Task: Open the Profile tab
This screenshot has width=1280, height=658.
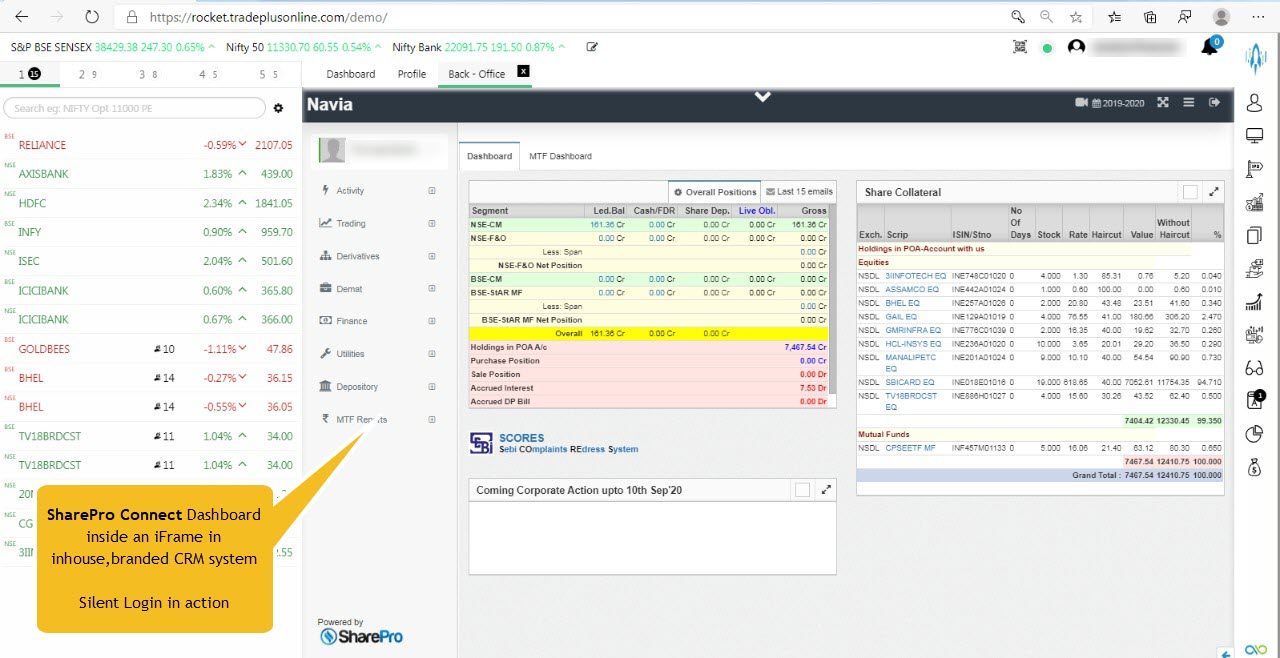Action: click(411, 74)
